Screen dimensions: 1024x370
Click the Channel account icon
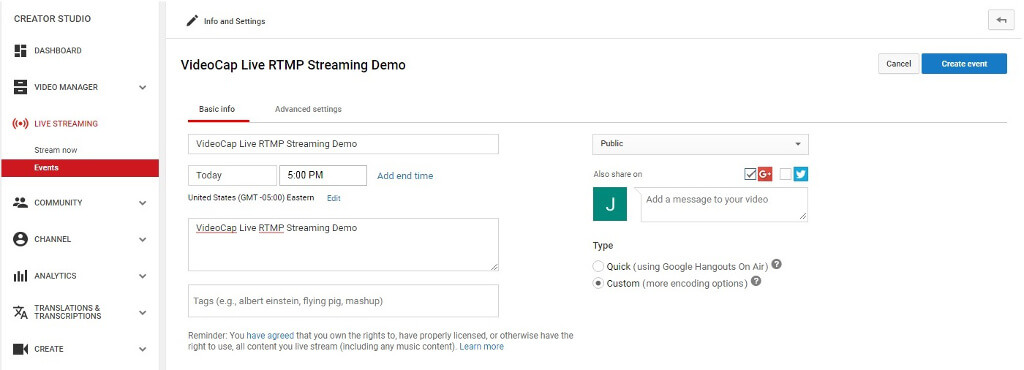tap(20, 239)
